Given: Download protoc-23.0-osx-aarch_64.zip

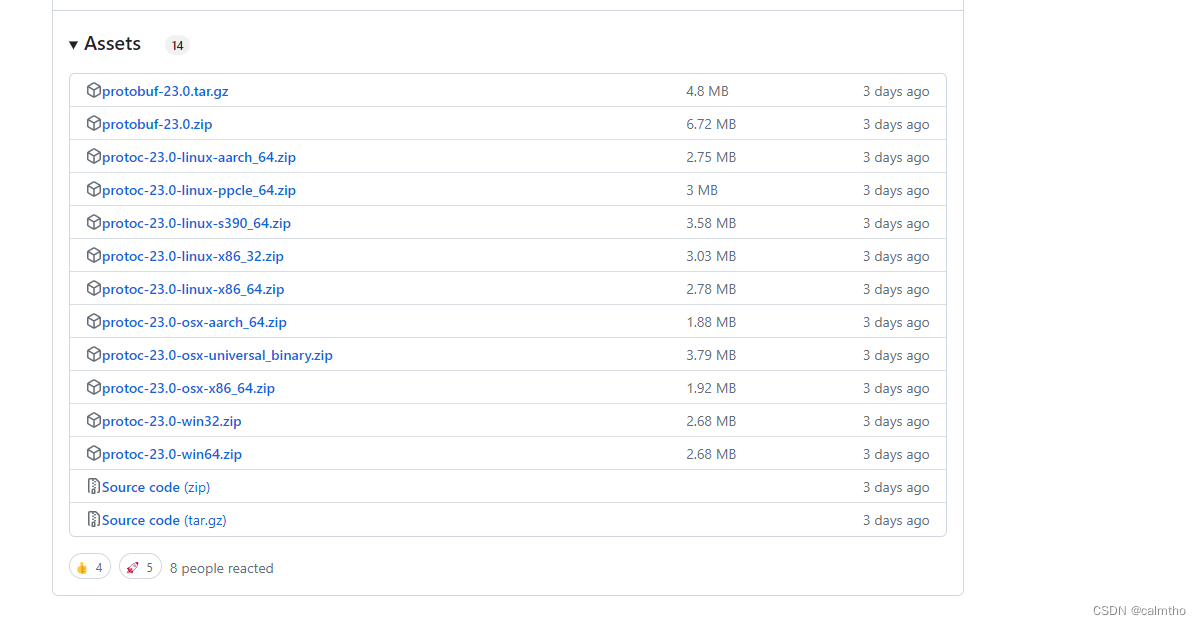Looking at the screenshot, I should [x=194, y=322].
